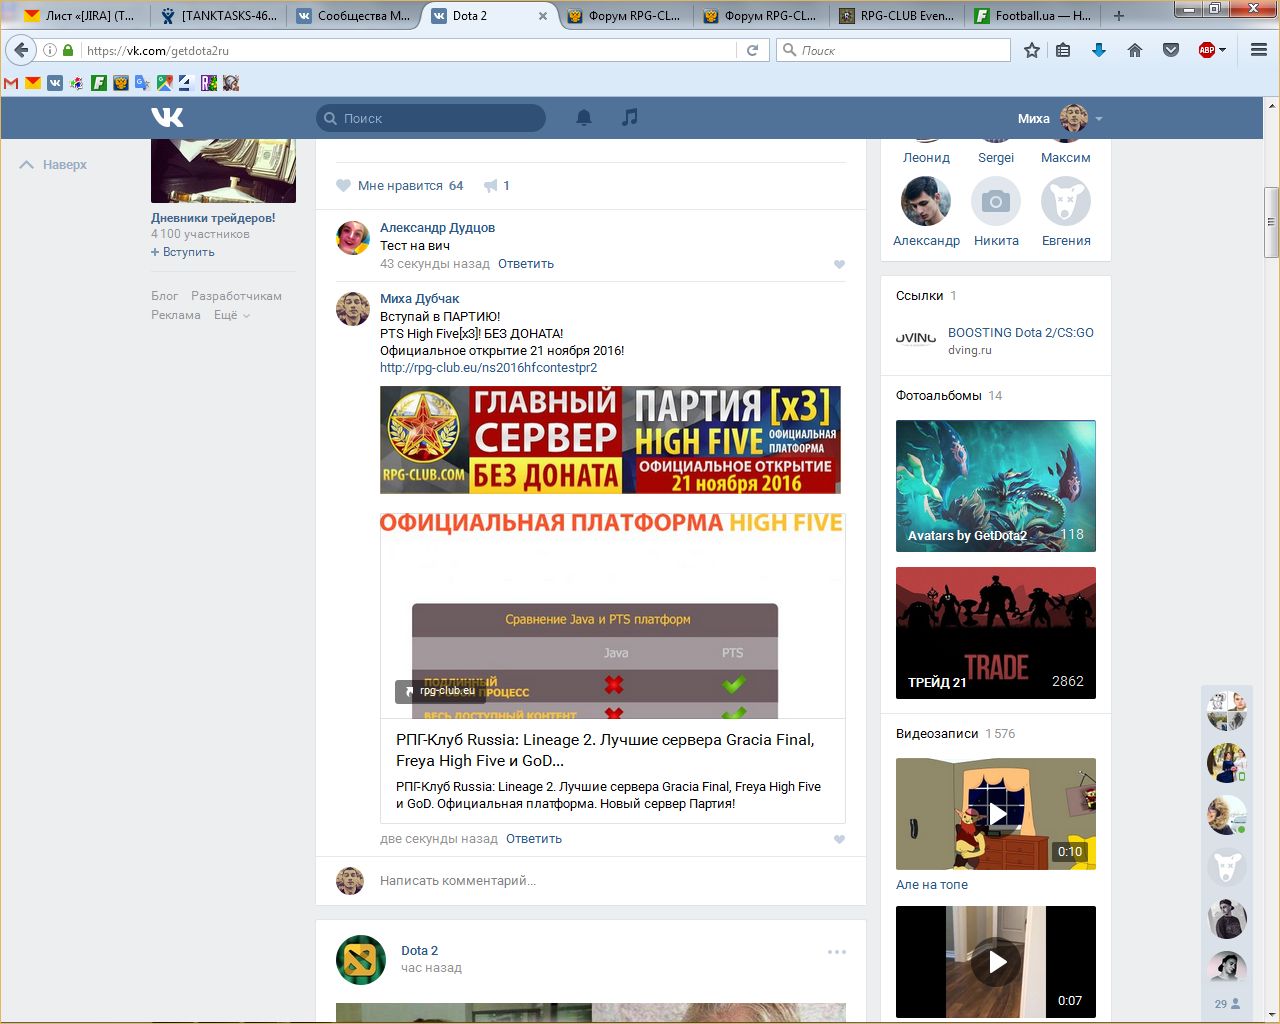1280x1024 pixels.
Task: Open the rpg-club.eu/ns2016hfcontestpr2 link
Action: pyautogui.click(x=488, y=368)
